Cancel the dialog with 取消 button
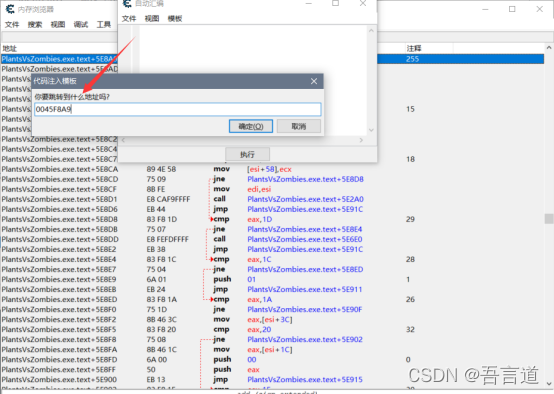The image size is (554, 394). (x=299, y=127)
